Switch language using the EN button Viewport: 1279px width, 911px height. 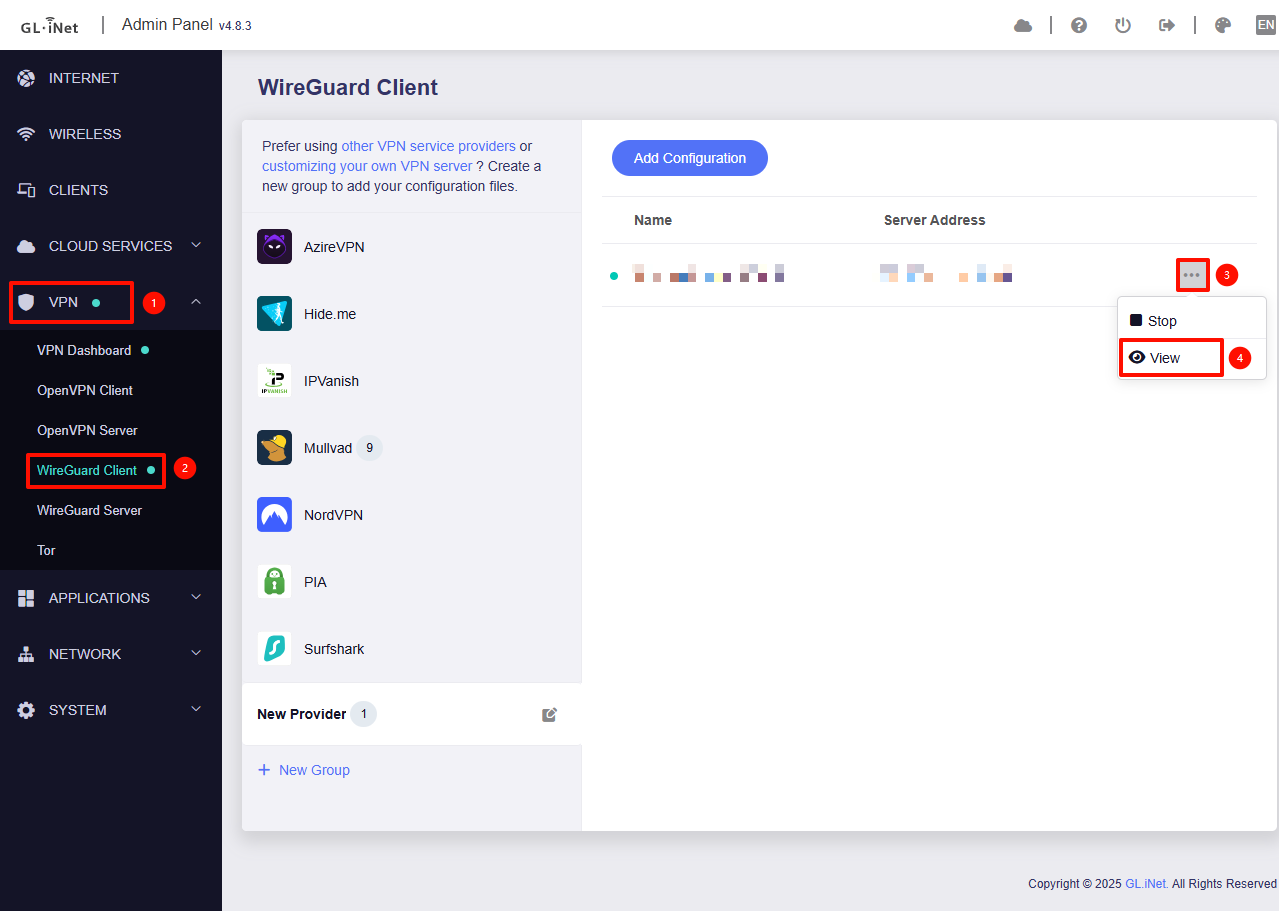click(1265, 26)
